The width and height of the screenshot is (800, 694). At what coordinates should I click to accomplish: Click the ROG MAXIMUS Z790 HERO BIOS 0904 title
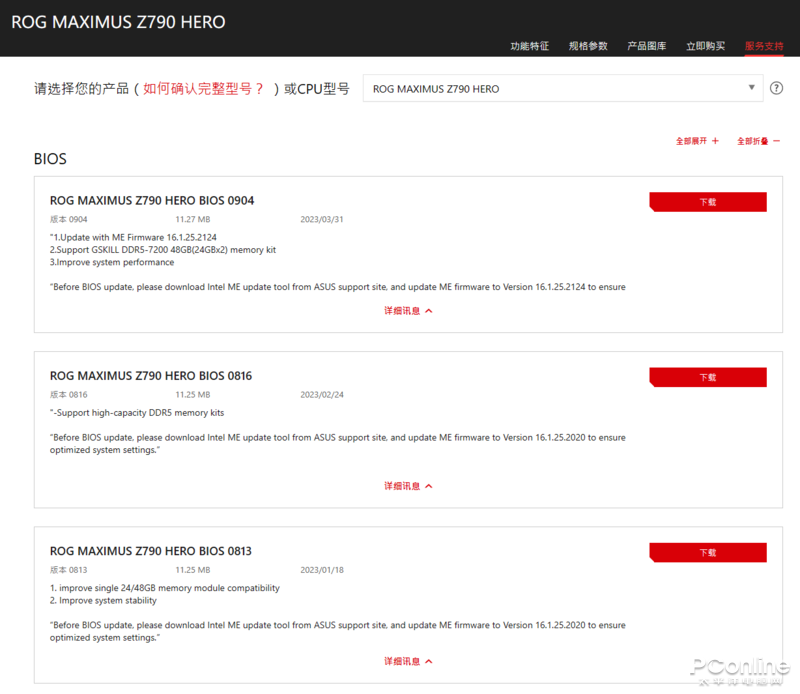(x=152, y=201)
